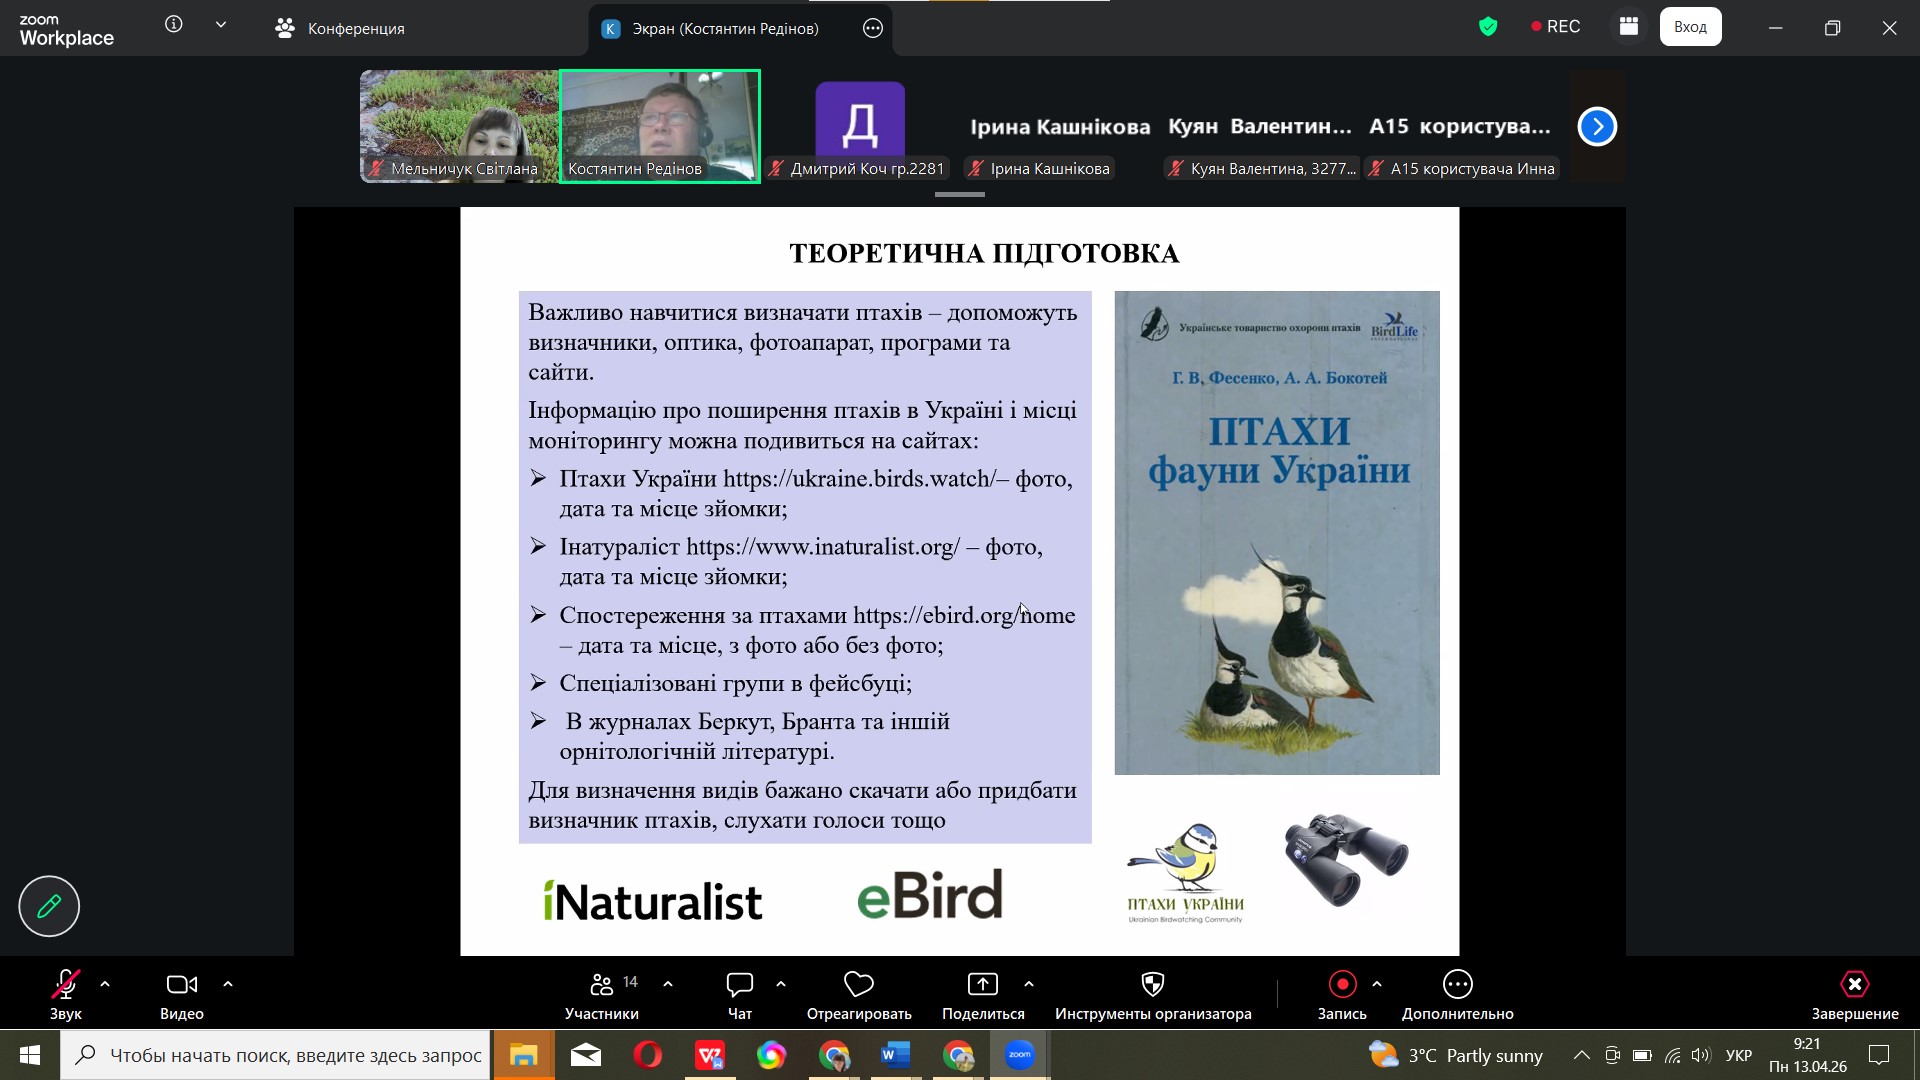Open the host tools shield icon
This screenshot has height=1080, width=1920.
coord(1152,985)
